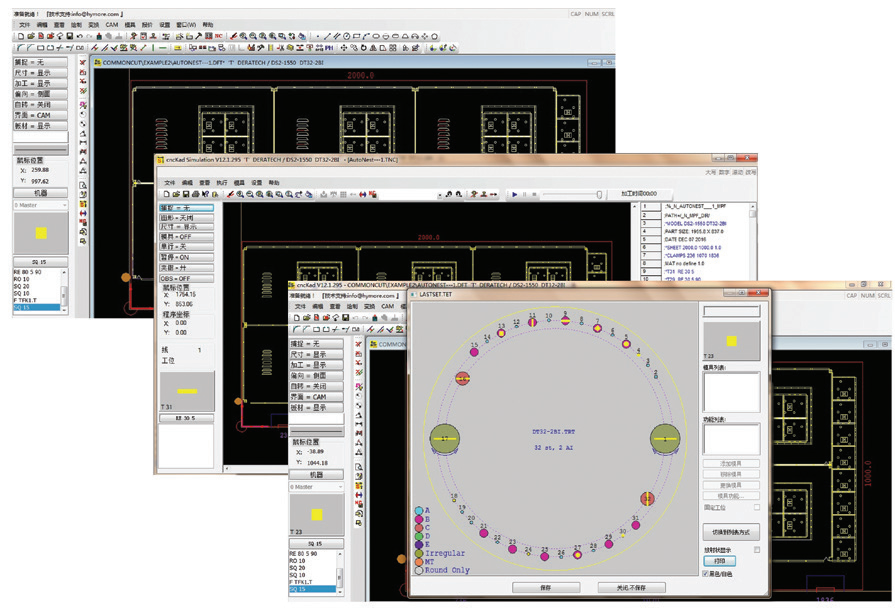This screenshot has width=895, height=609.
Task: Select the Circle drawing tool in back toolbar
Action: [x=346, y=36]
